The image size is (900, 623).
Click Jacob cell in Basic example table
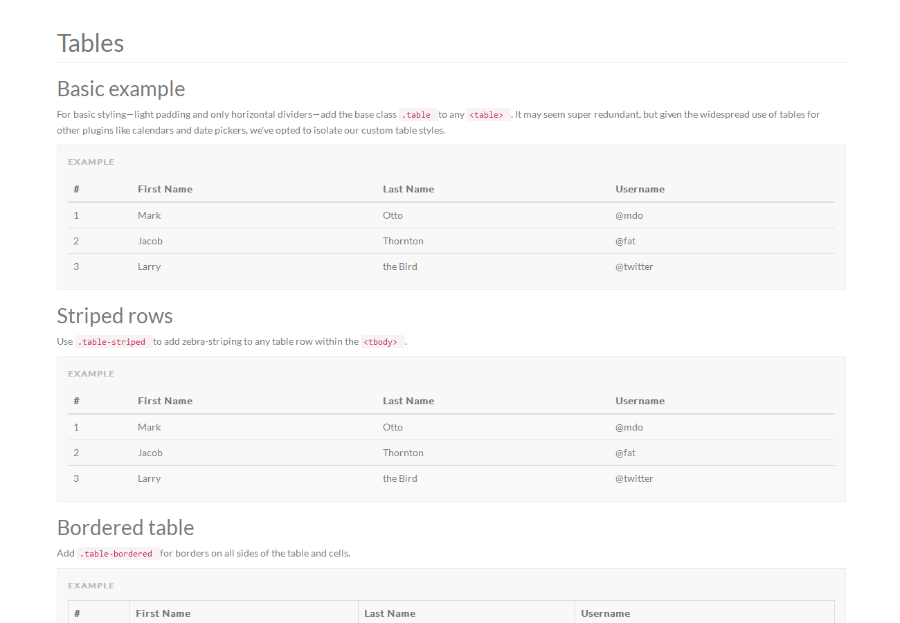[x=150, y=241]
